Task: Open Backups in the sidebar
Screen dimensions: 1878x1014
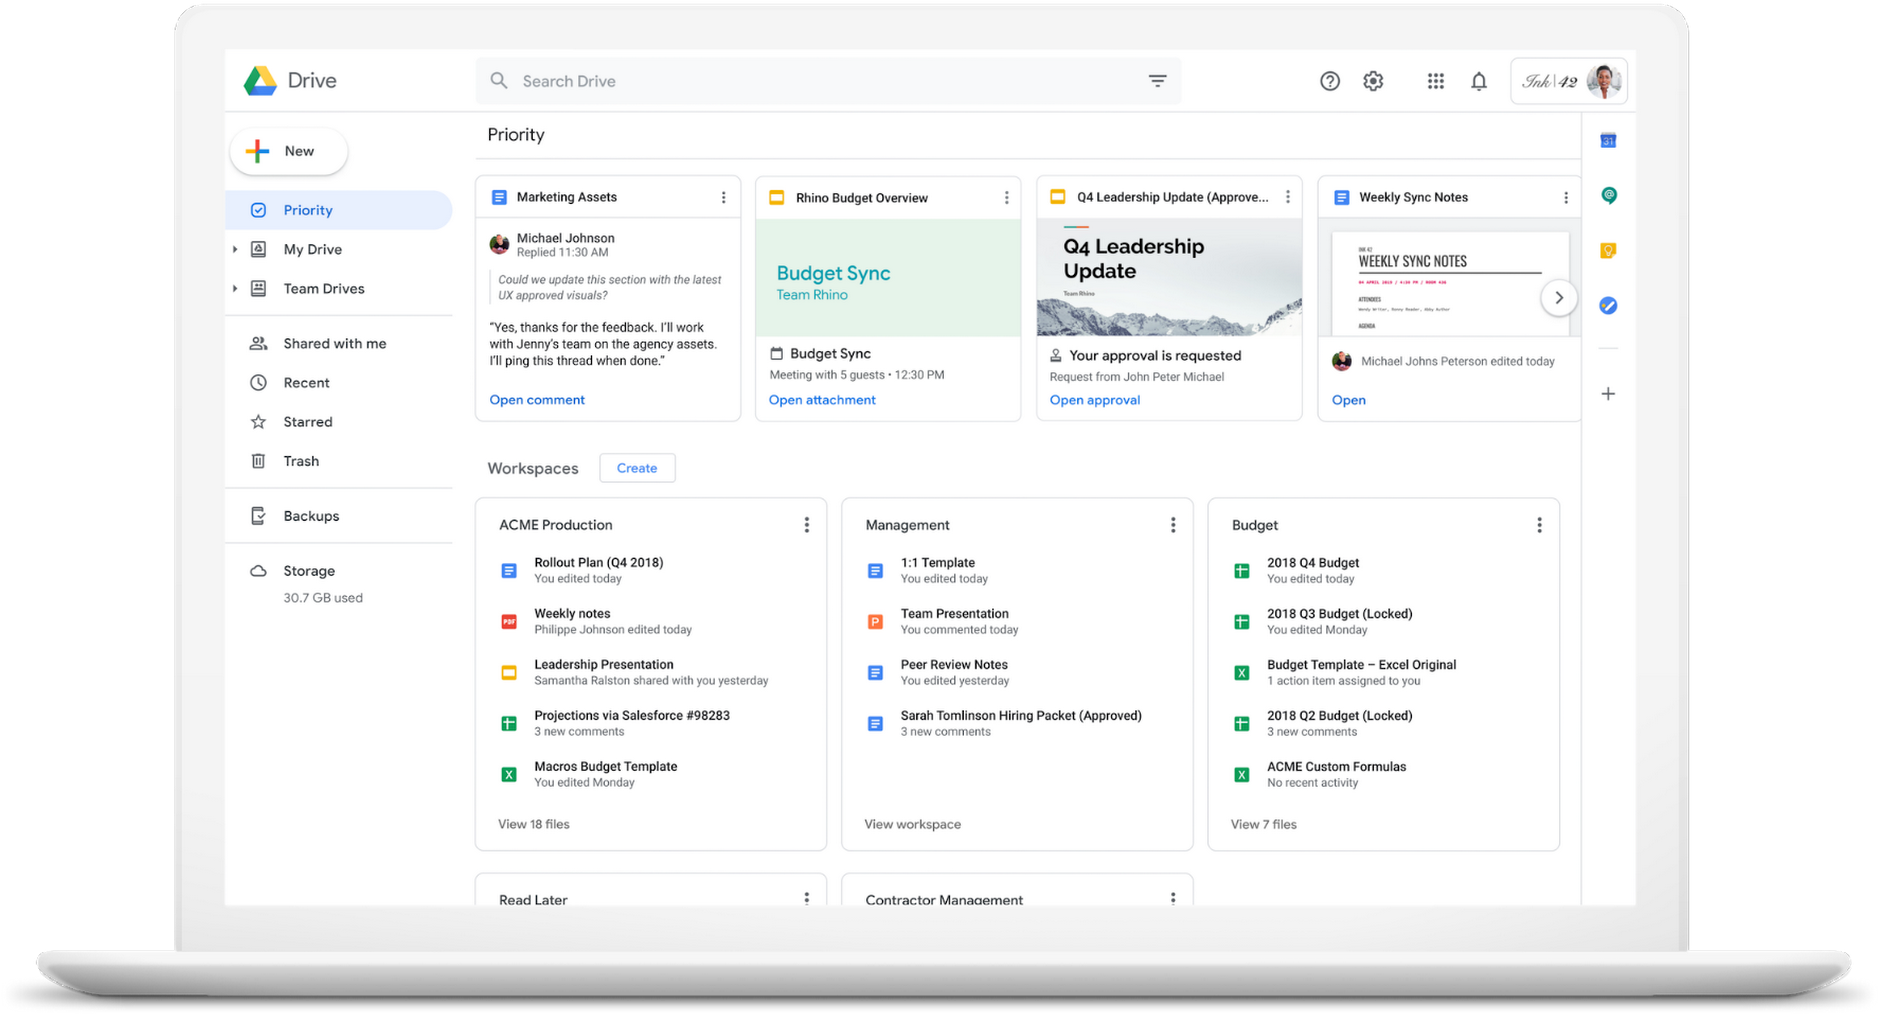Action: click(311, 516)
